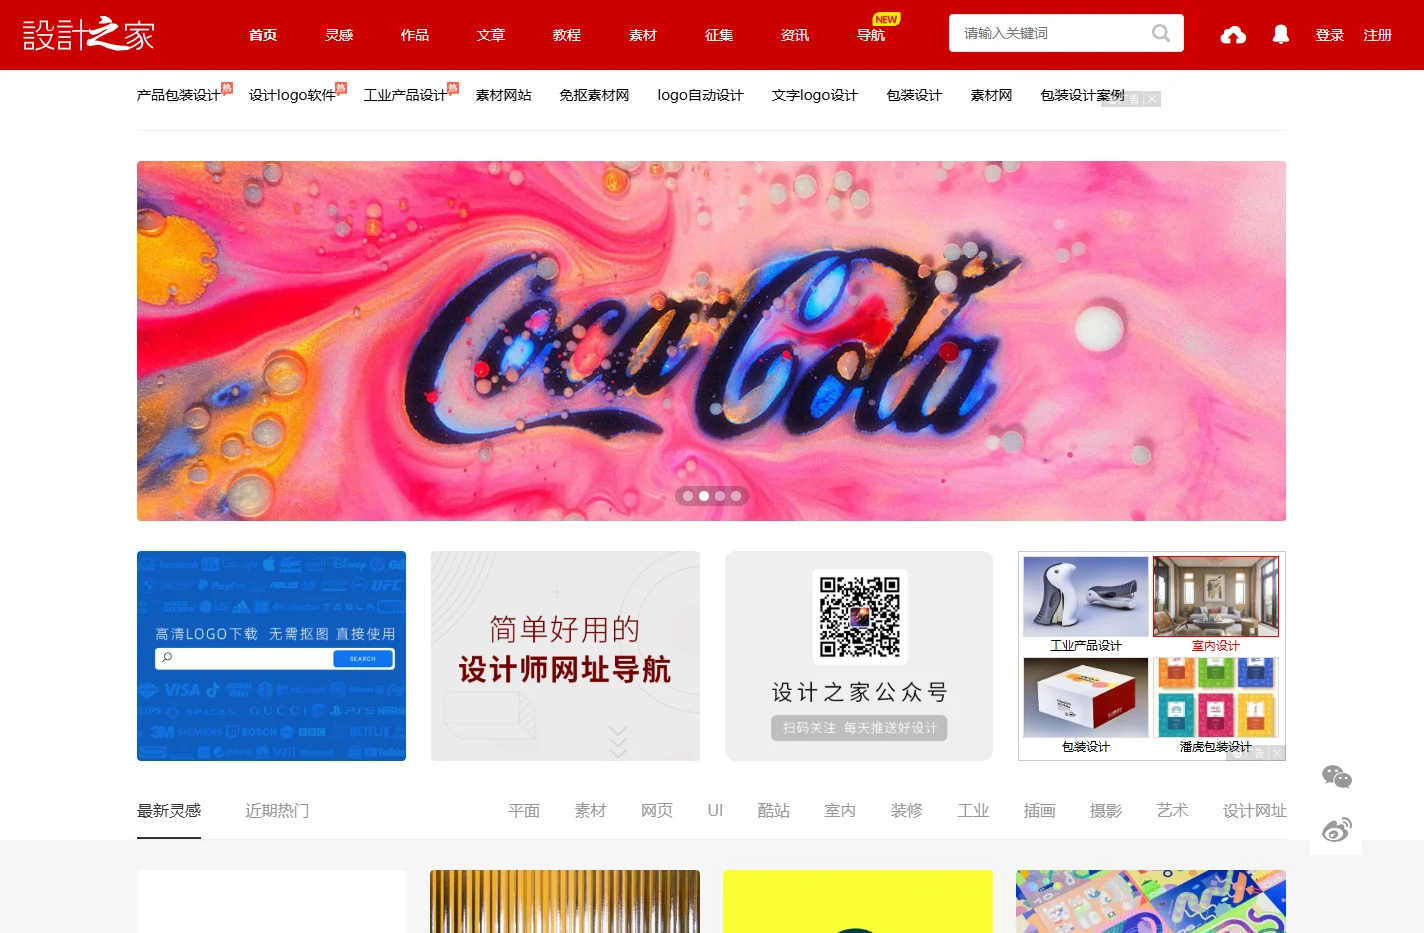Open logo自动设计 link
This screenshot has height=933, width=1424.
tap(700, 95)
